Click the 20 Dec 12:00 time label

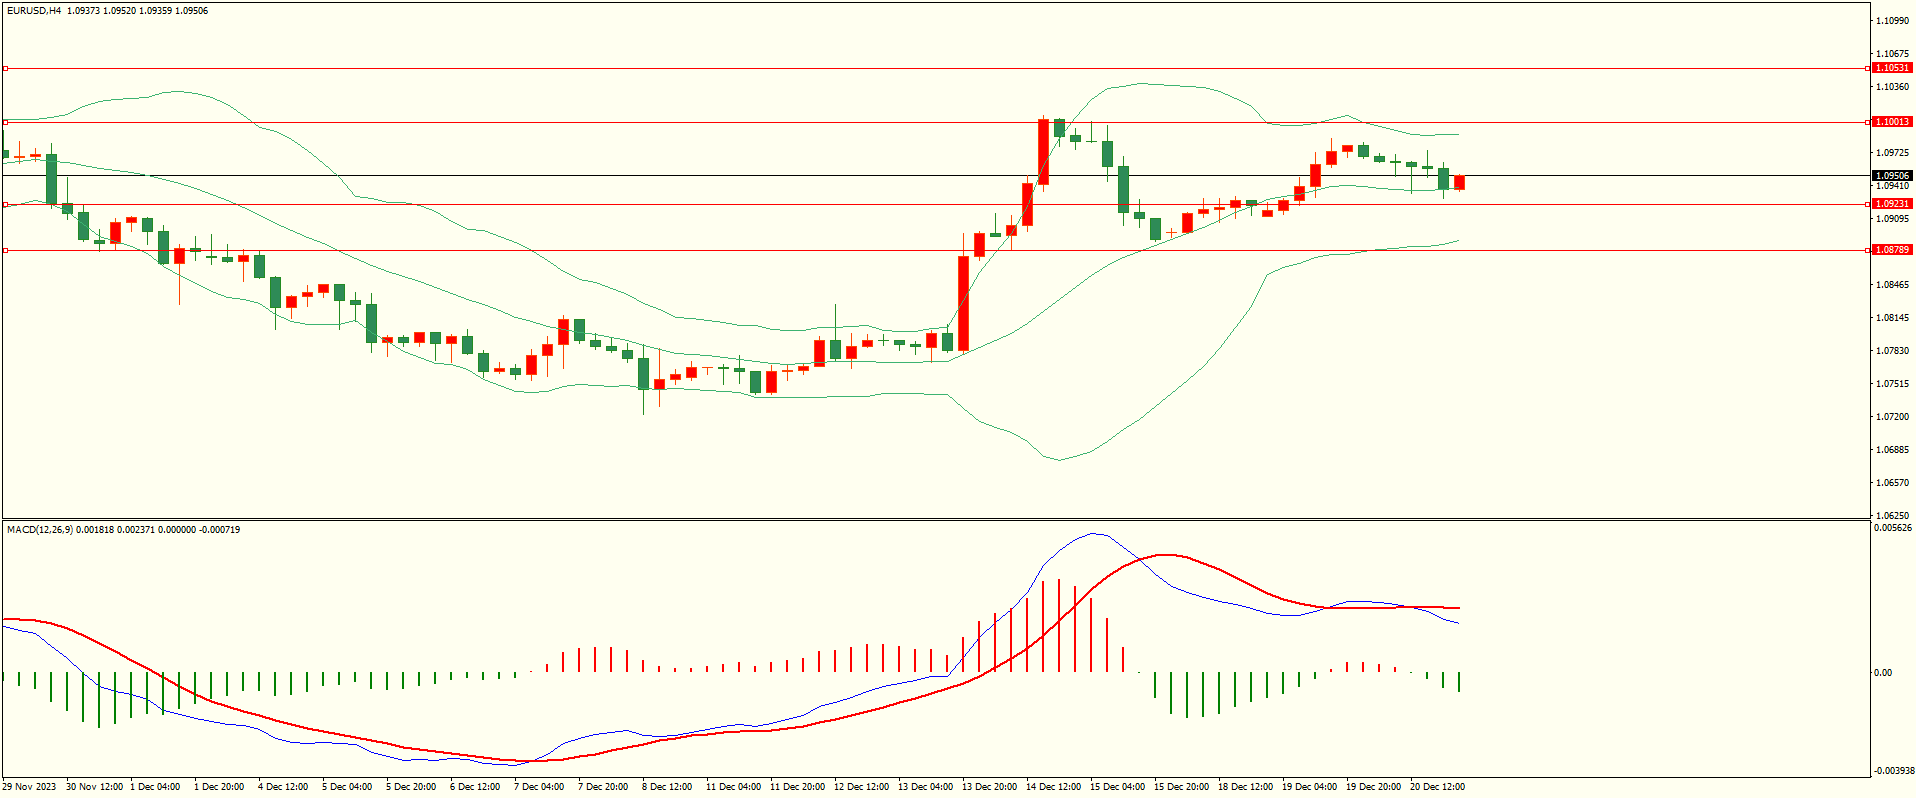[x=1437, y=787]
